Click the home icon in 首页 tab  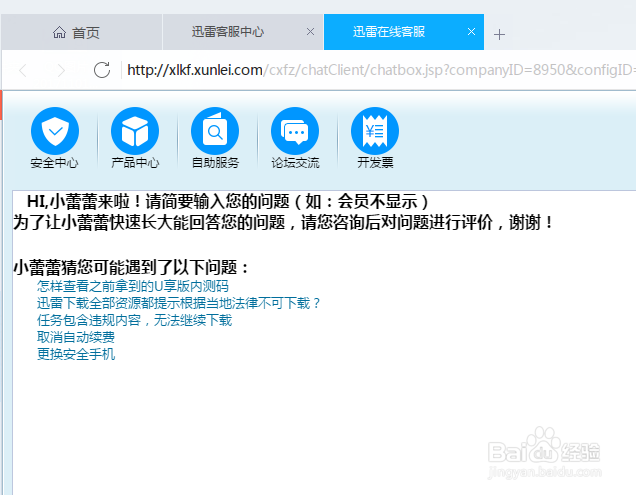click(x=59, y=32)
